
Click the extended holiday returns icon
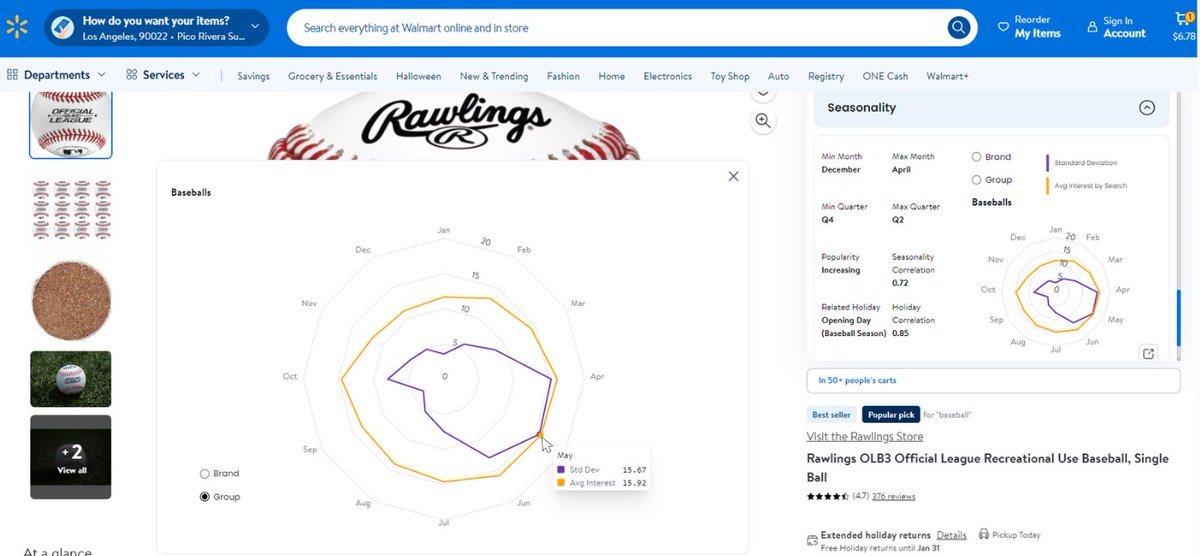pos(812,540)
